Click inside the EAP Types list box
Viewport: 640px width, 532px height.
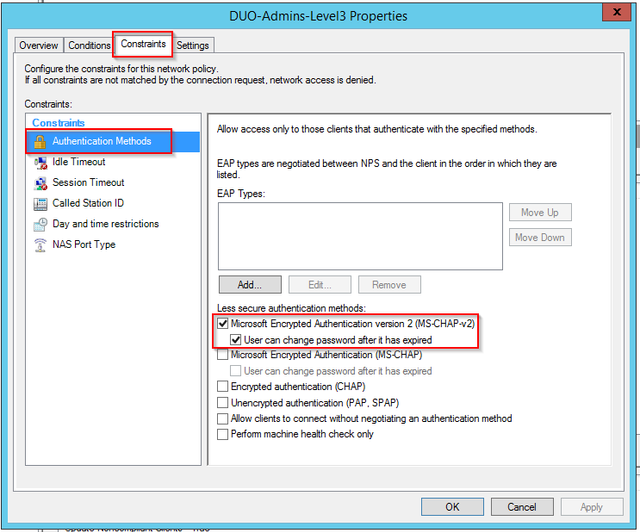pos(360,236)
